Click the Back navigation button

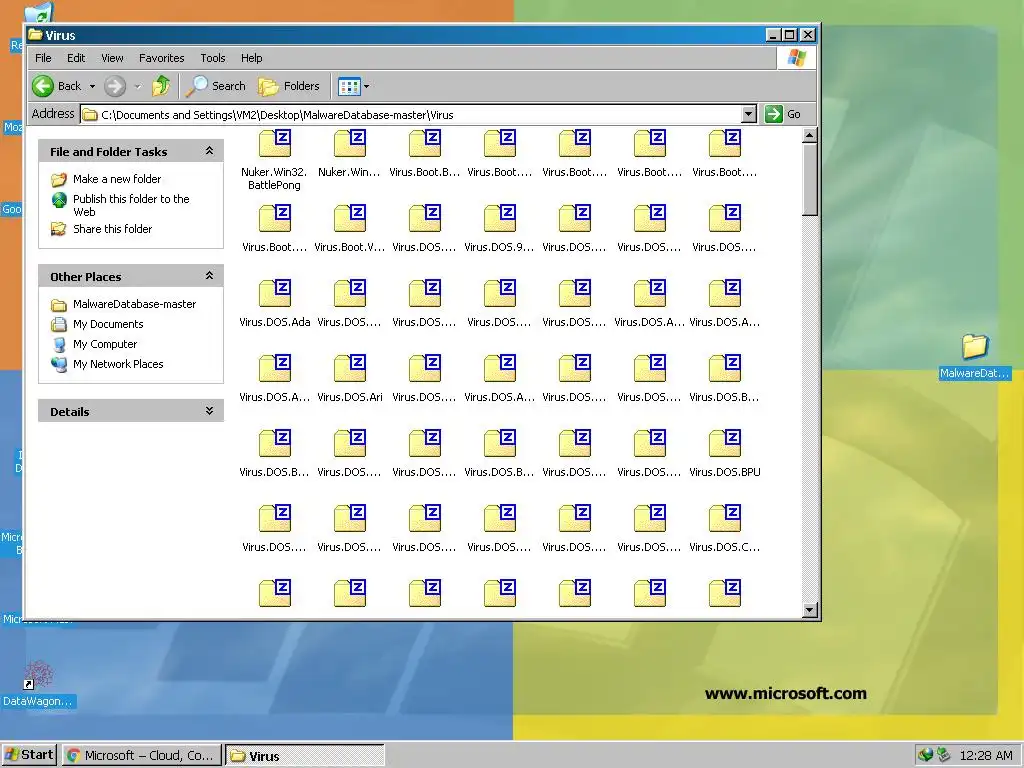[57, 86]
